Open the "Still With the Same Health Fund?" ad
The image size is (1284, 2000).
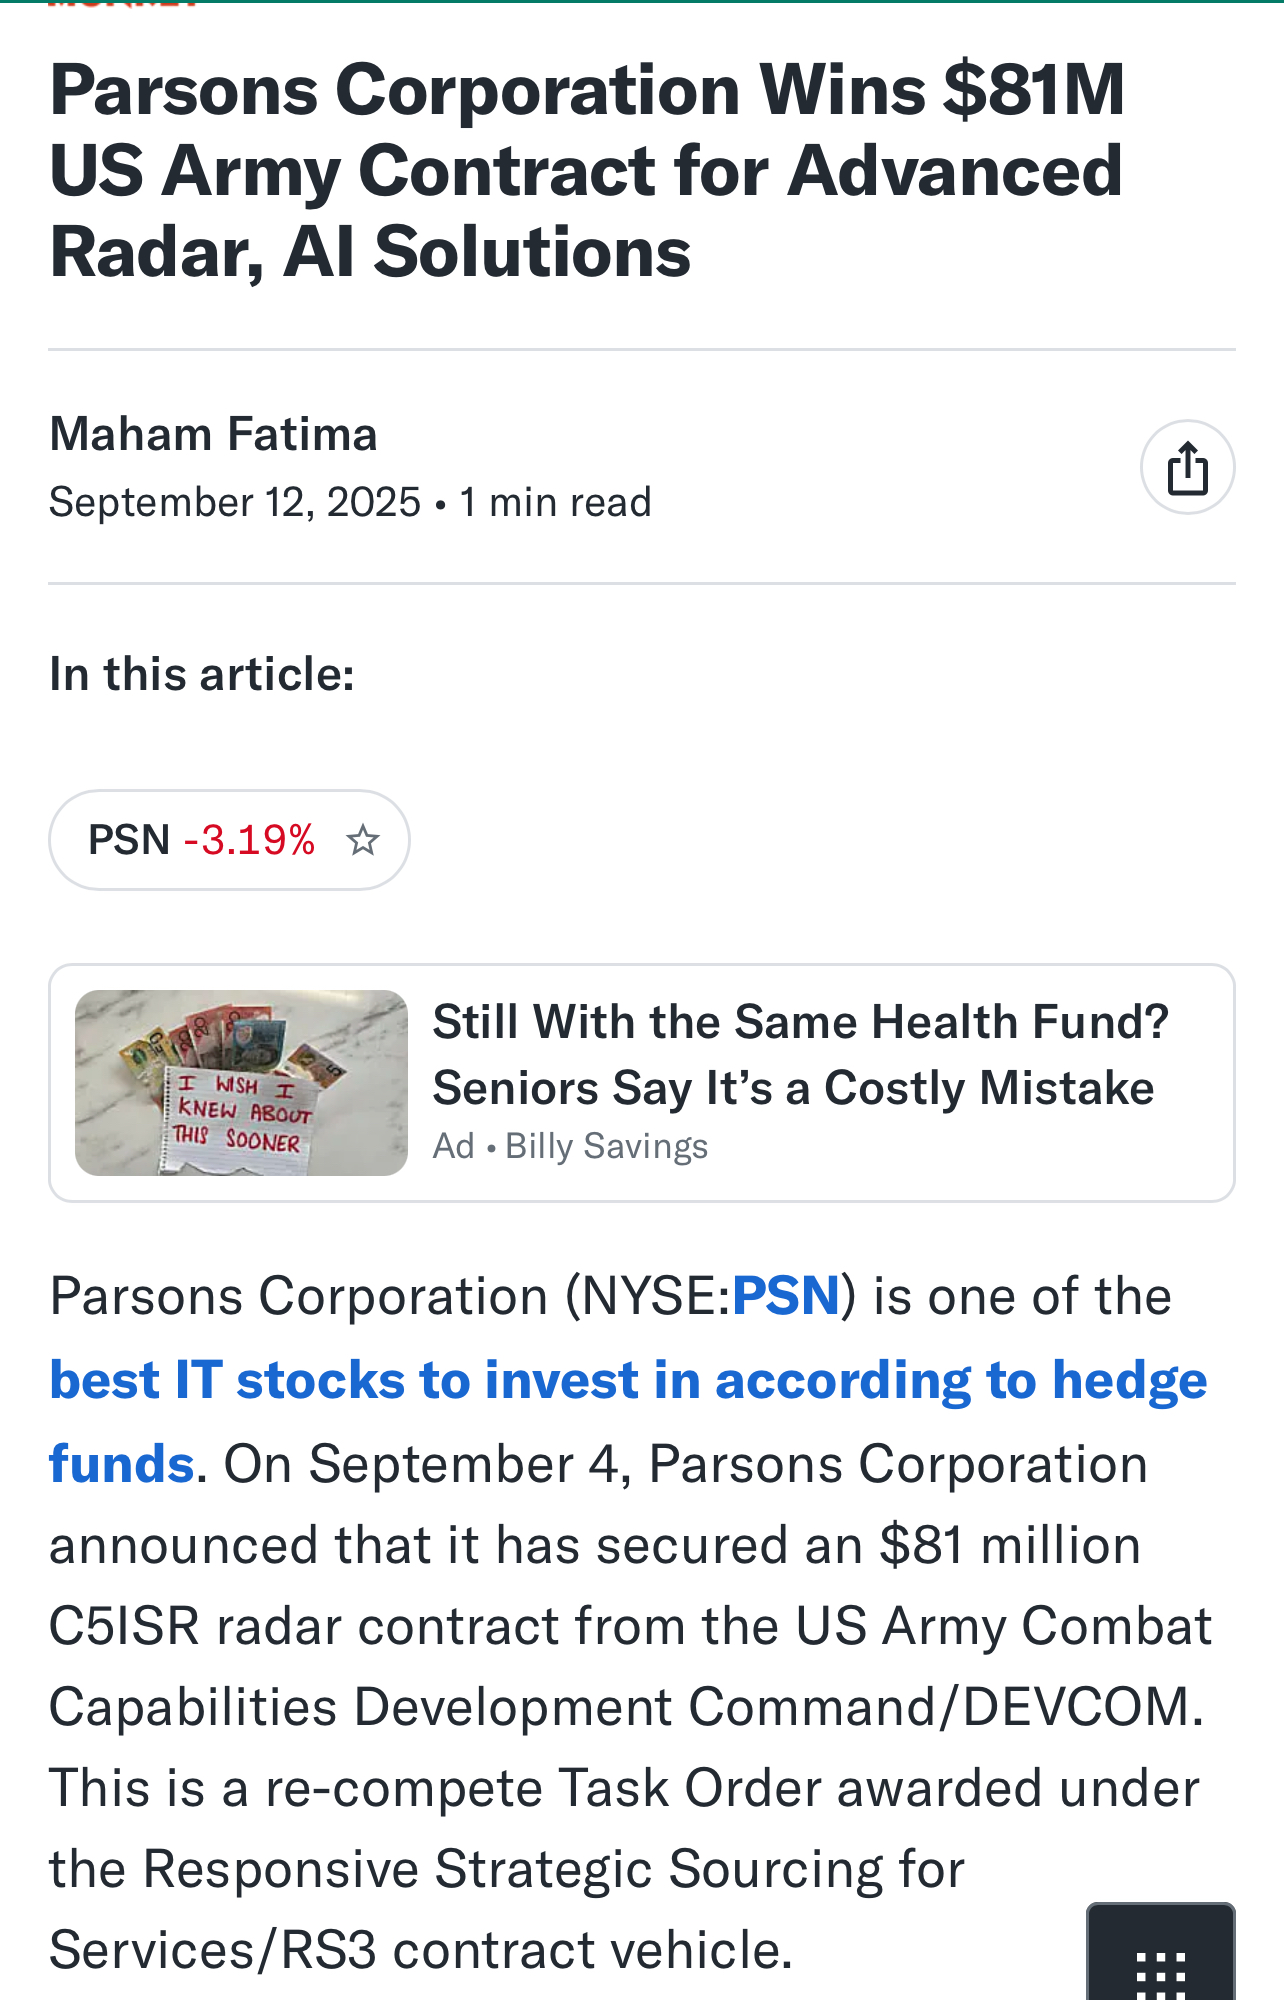800,1023
